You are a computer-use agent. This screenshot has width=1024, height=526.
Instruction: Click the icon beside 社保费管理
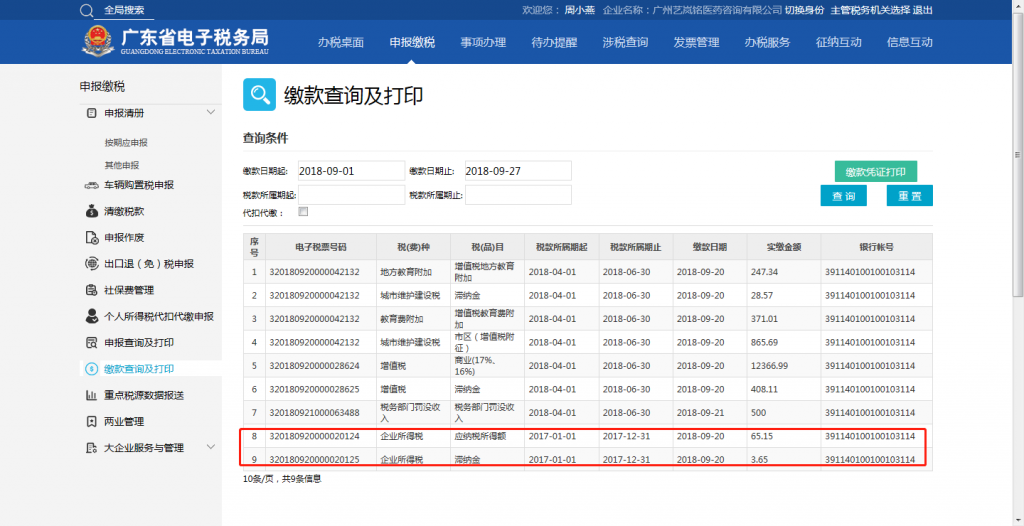click(91, 290)
